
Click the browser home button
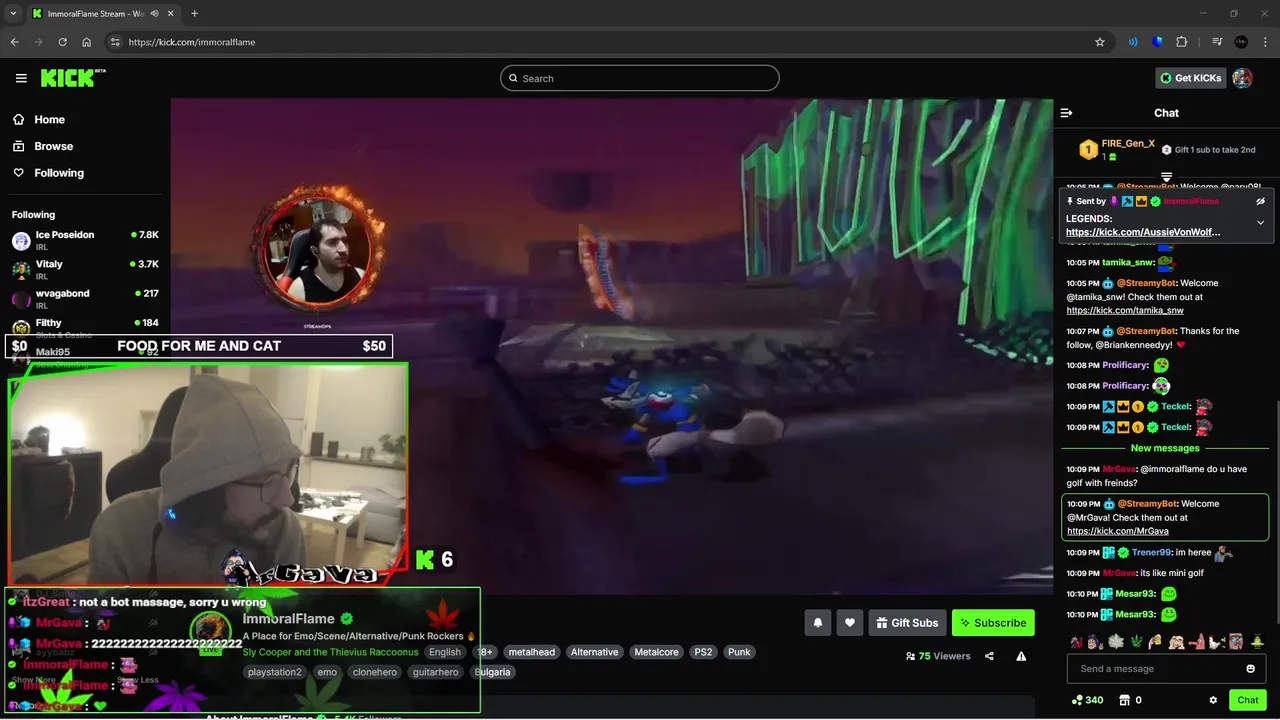[x=87, y=42]
